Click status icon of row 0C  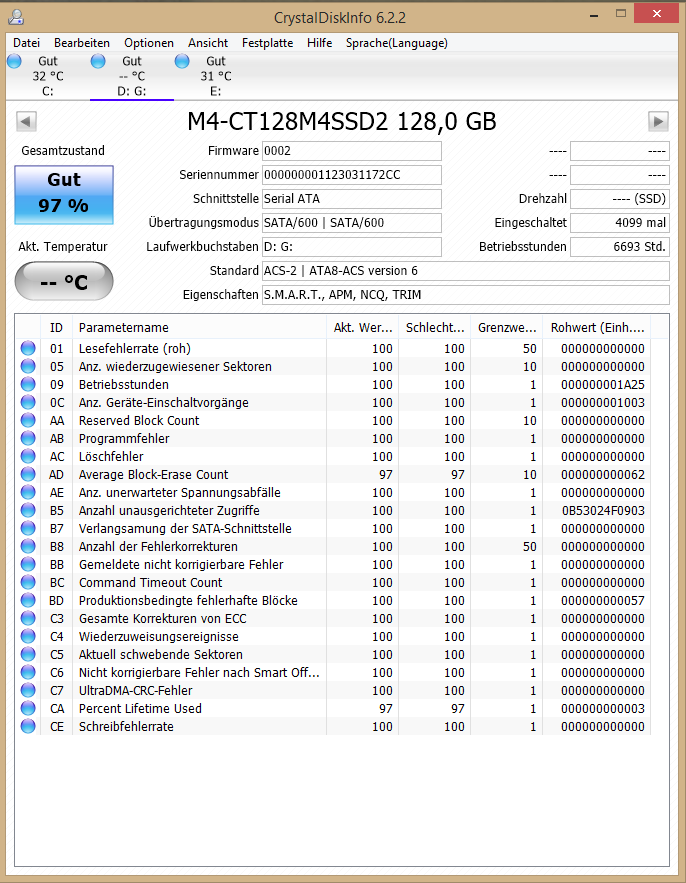[x=28, y=403]
